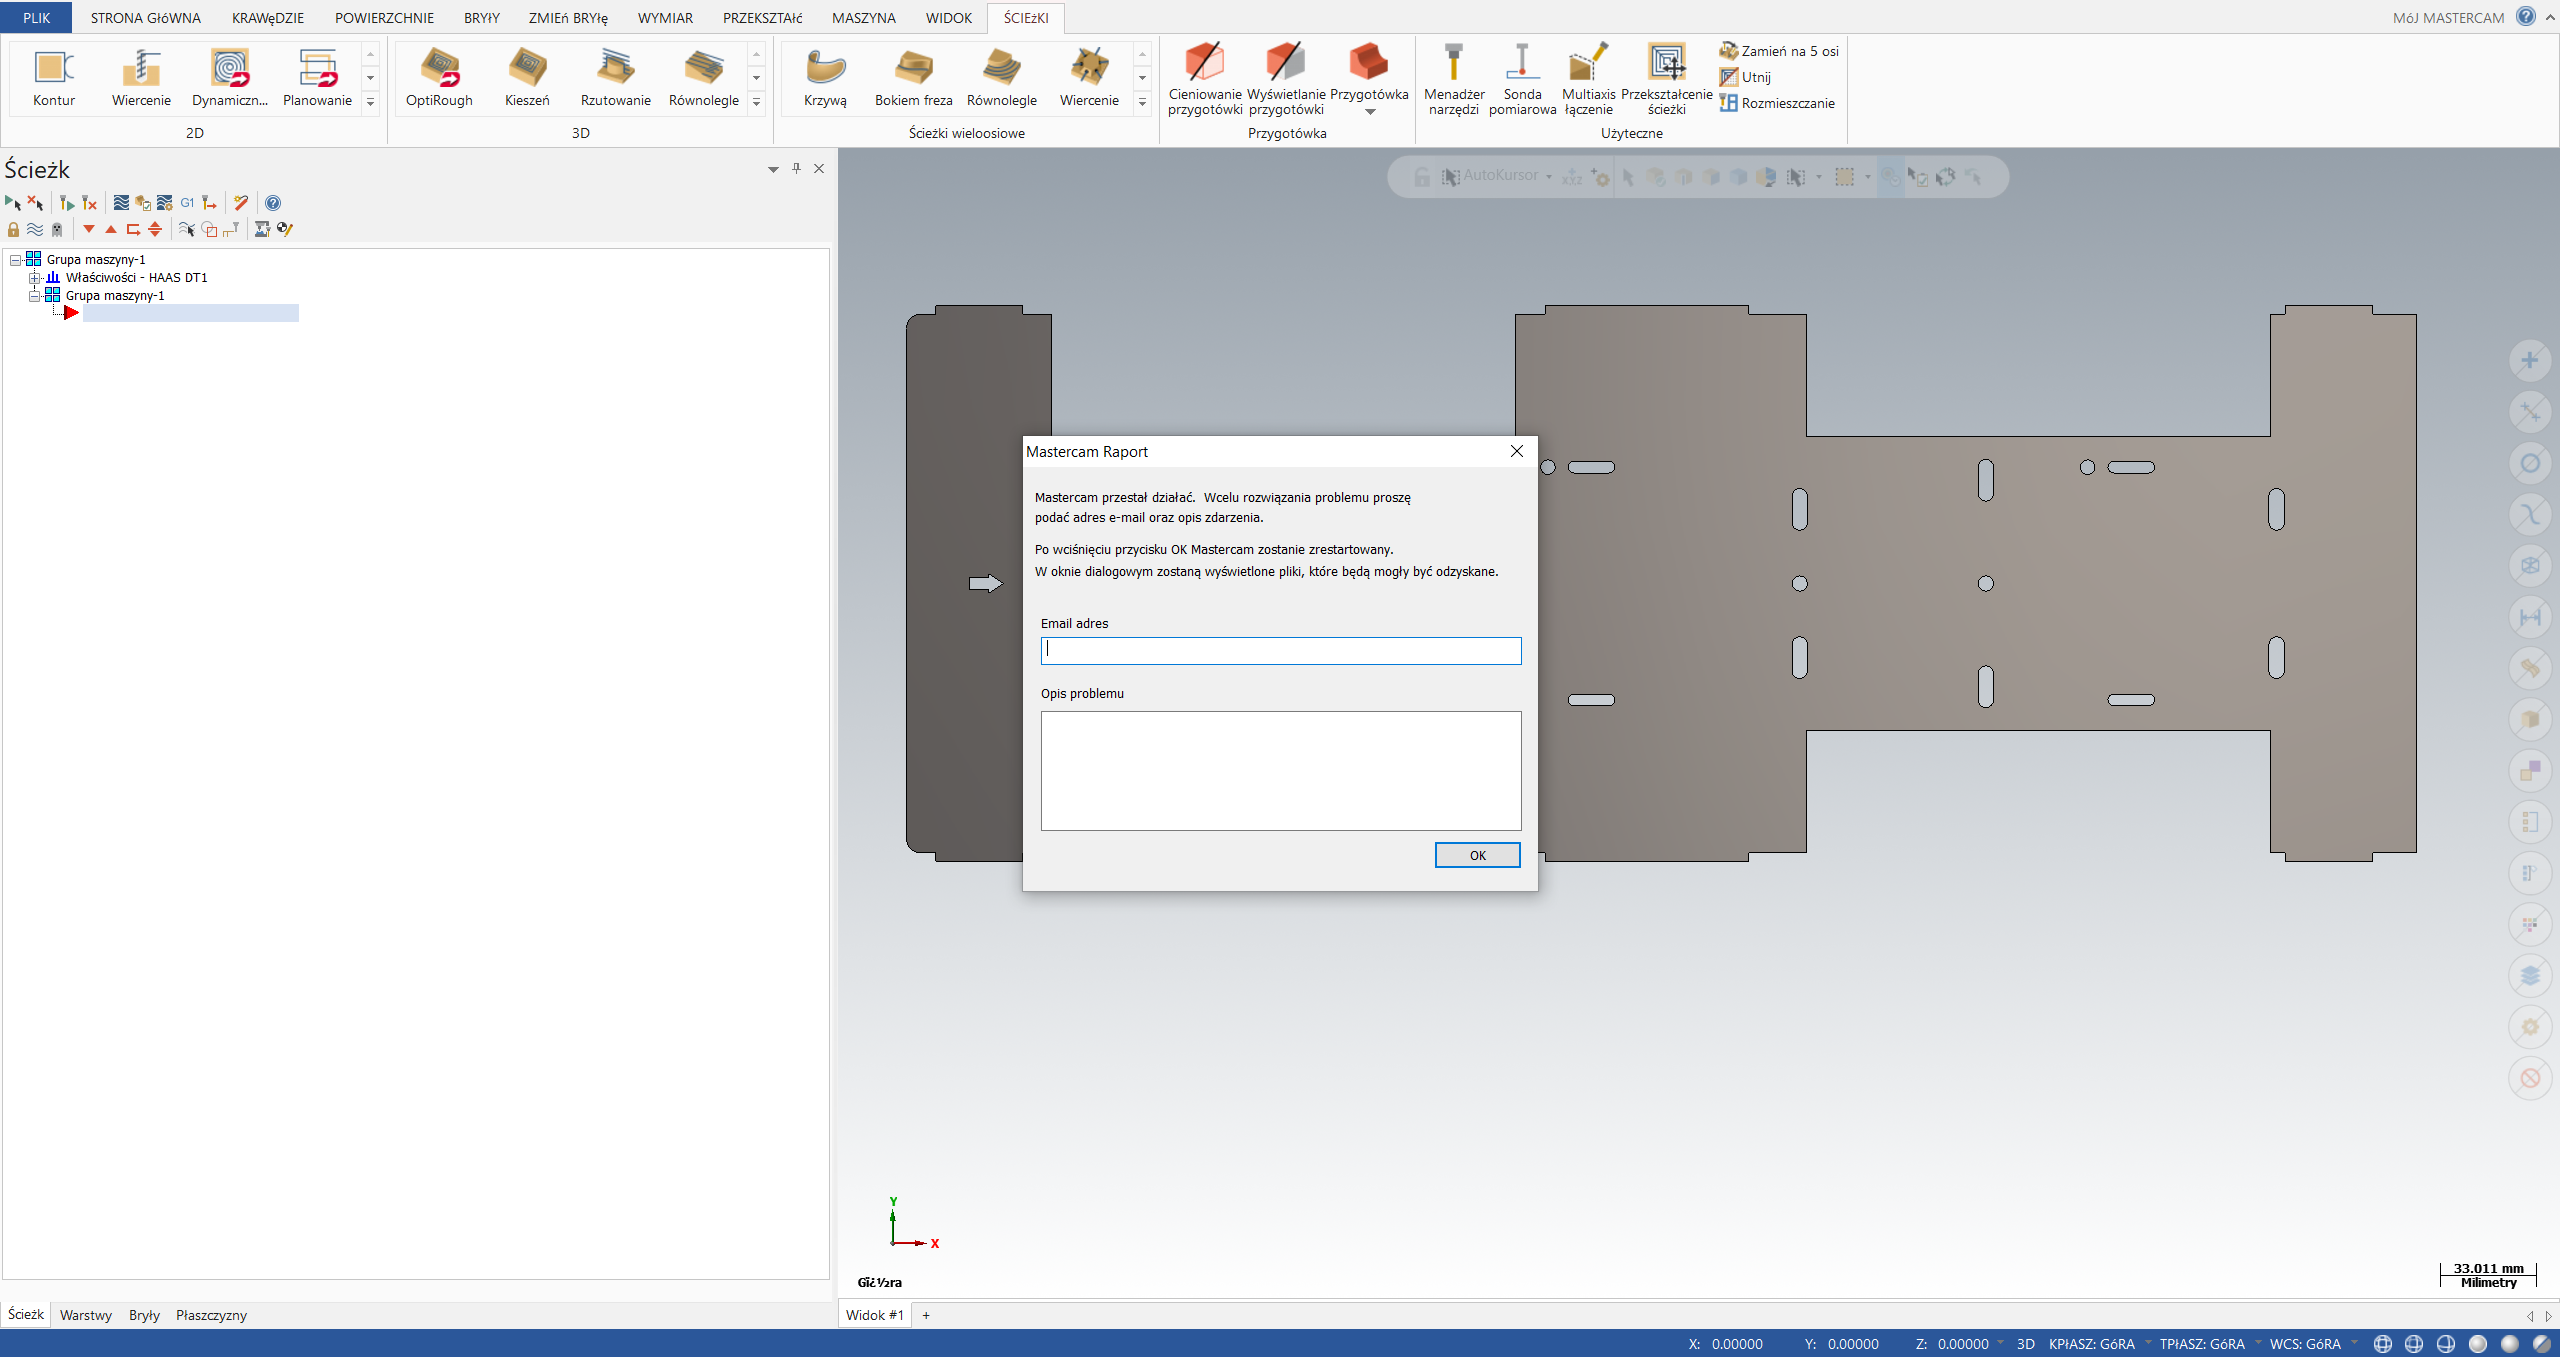Select 3D Równoległe toolpath icon
The width and height of the screenshot is (2560, 1357).
click(704, 78)
